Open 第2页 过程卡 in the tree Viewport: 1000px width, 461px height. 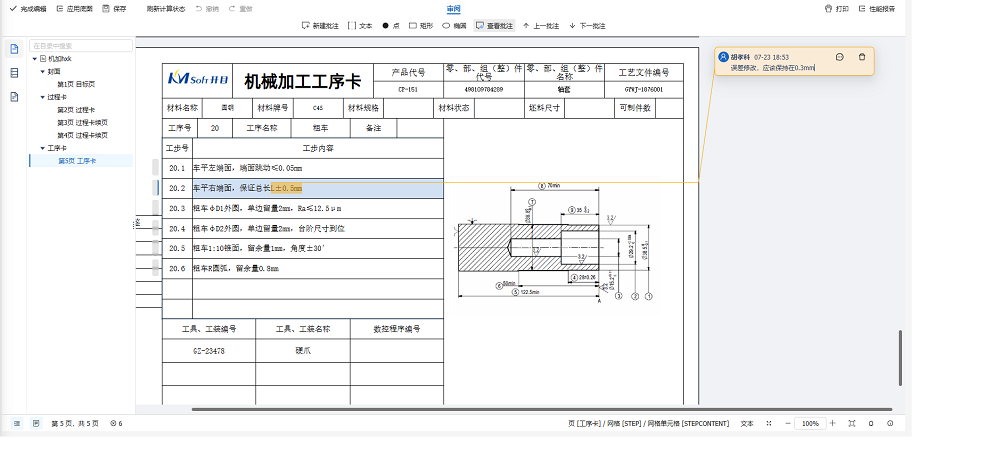pyautogui.click(x=76, y=110)
